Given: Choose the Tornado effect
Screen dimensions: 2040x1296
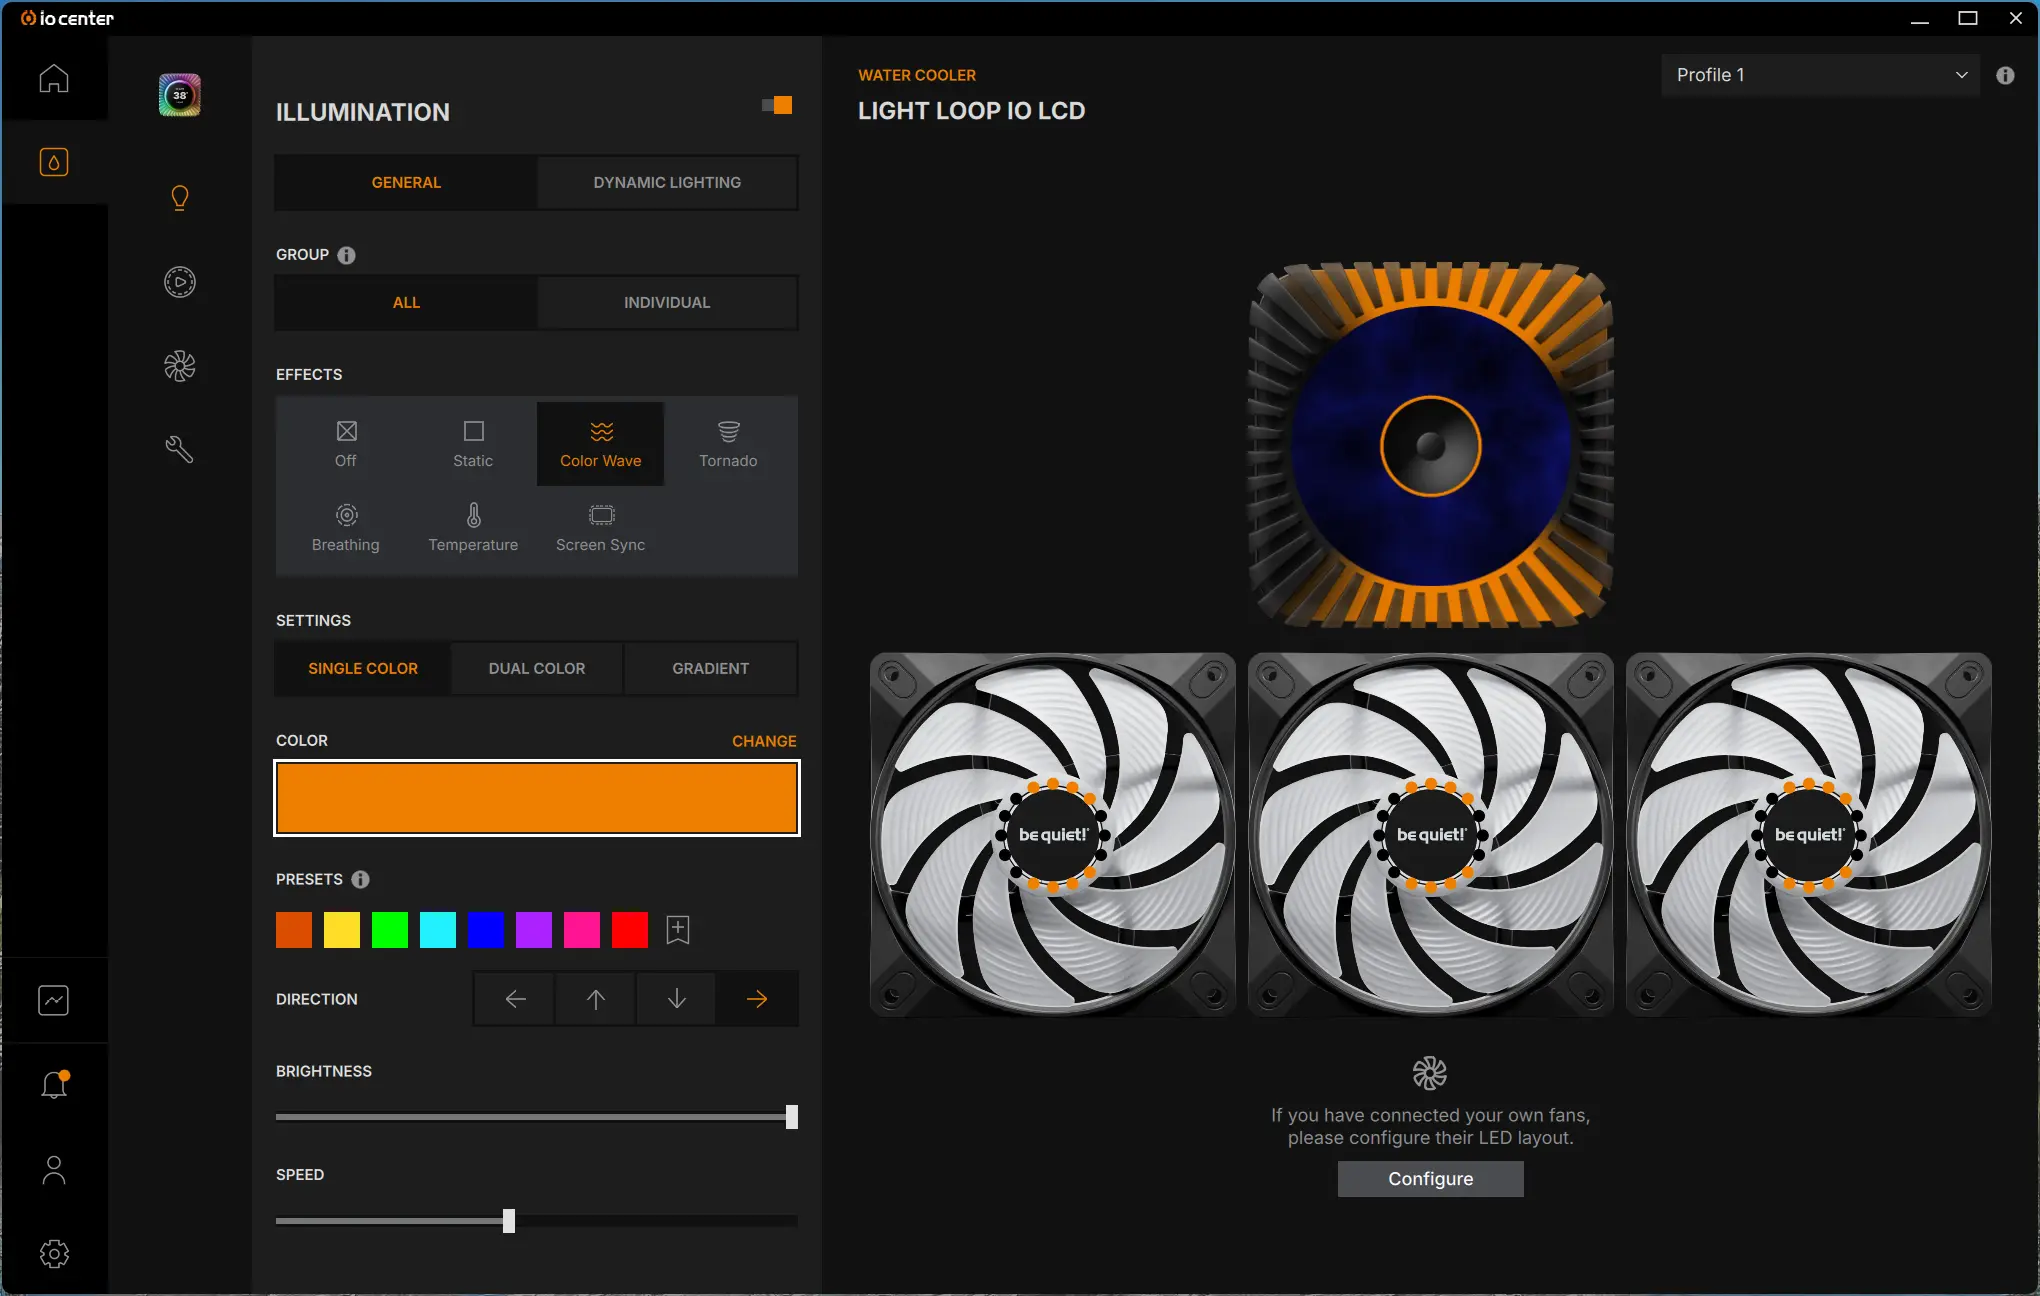Looking at the screenshot, I should [x=728, y=444].
